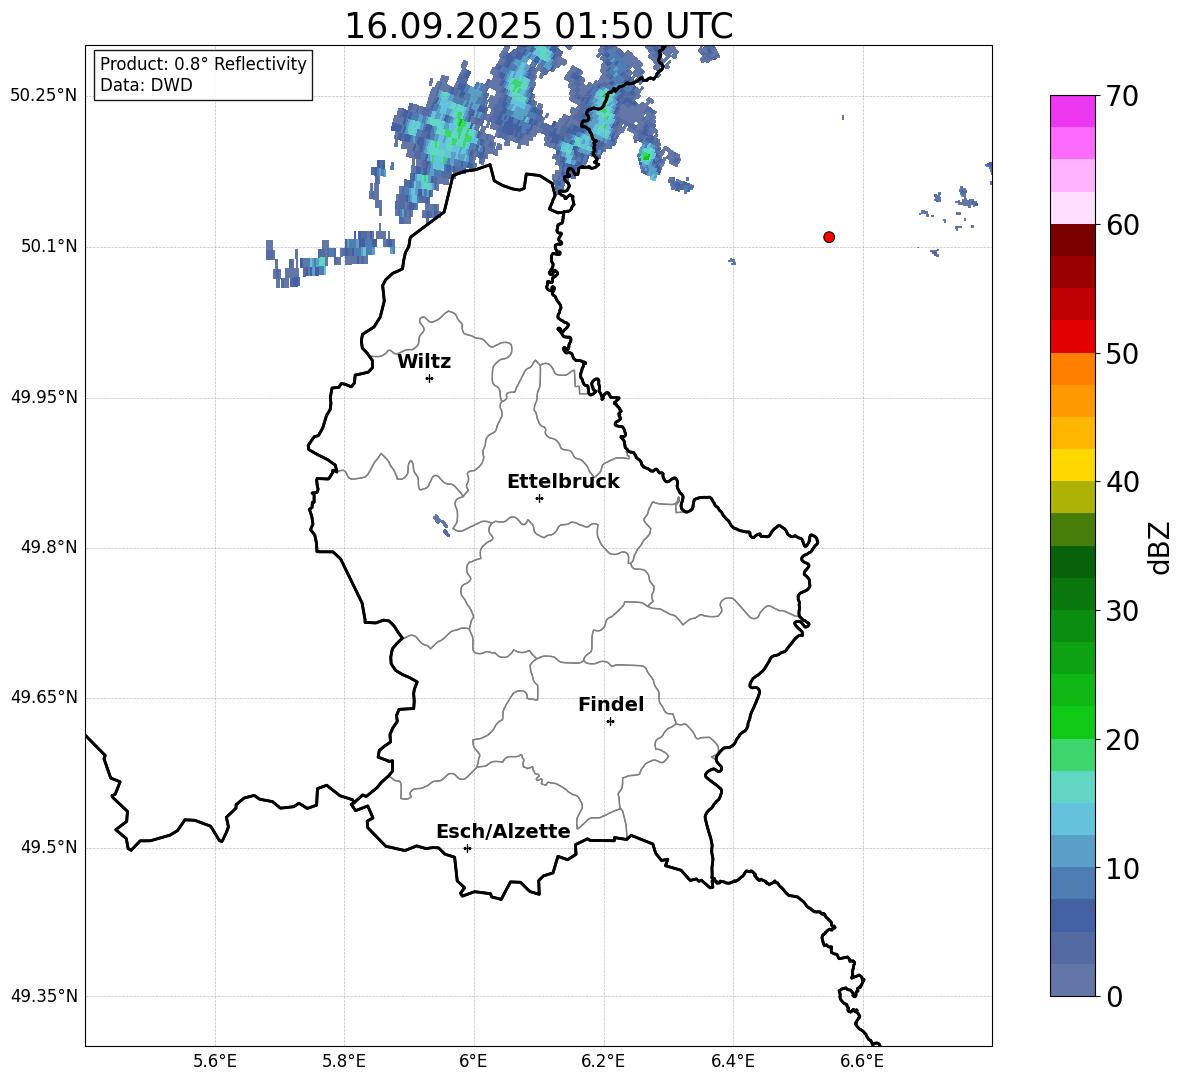1184x1081 pixels.
Task: Click the 5.8°E longitude label
Action: point(344,1061)
